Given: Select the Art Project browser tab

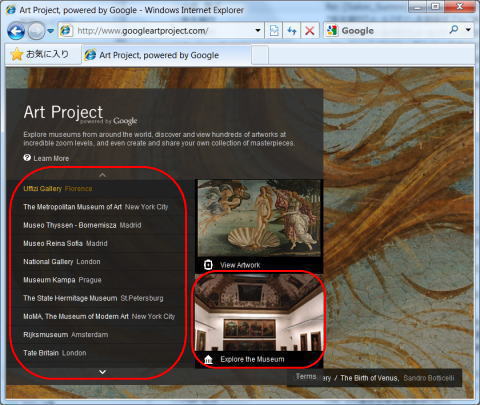Looking at the screenshot, I should click(166, 55).
